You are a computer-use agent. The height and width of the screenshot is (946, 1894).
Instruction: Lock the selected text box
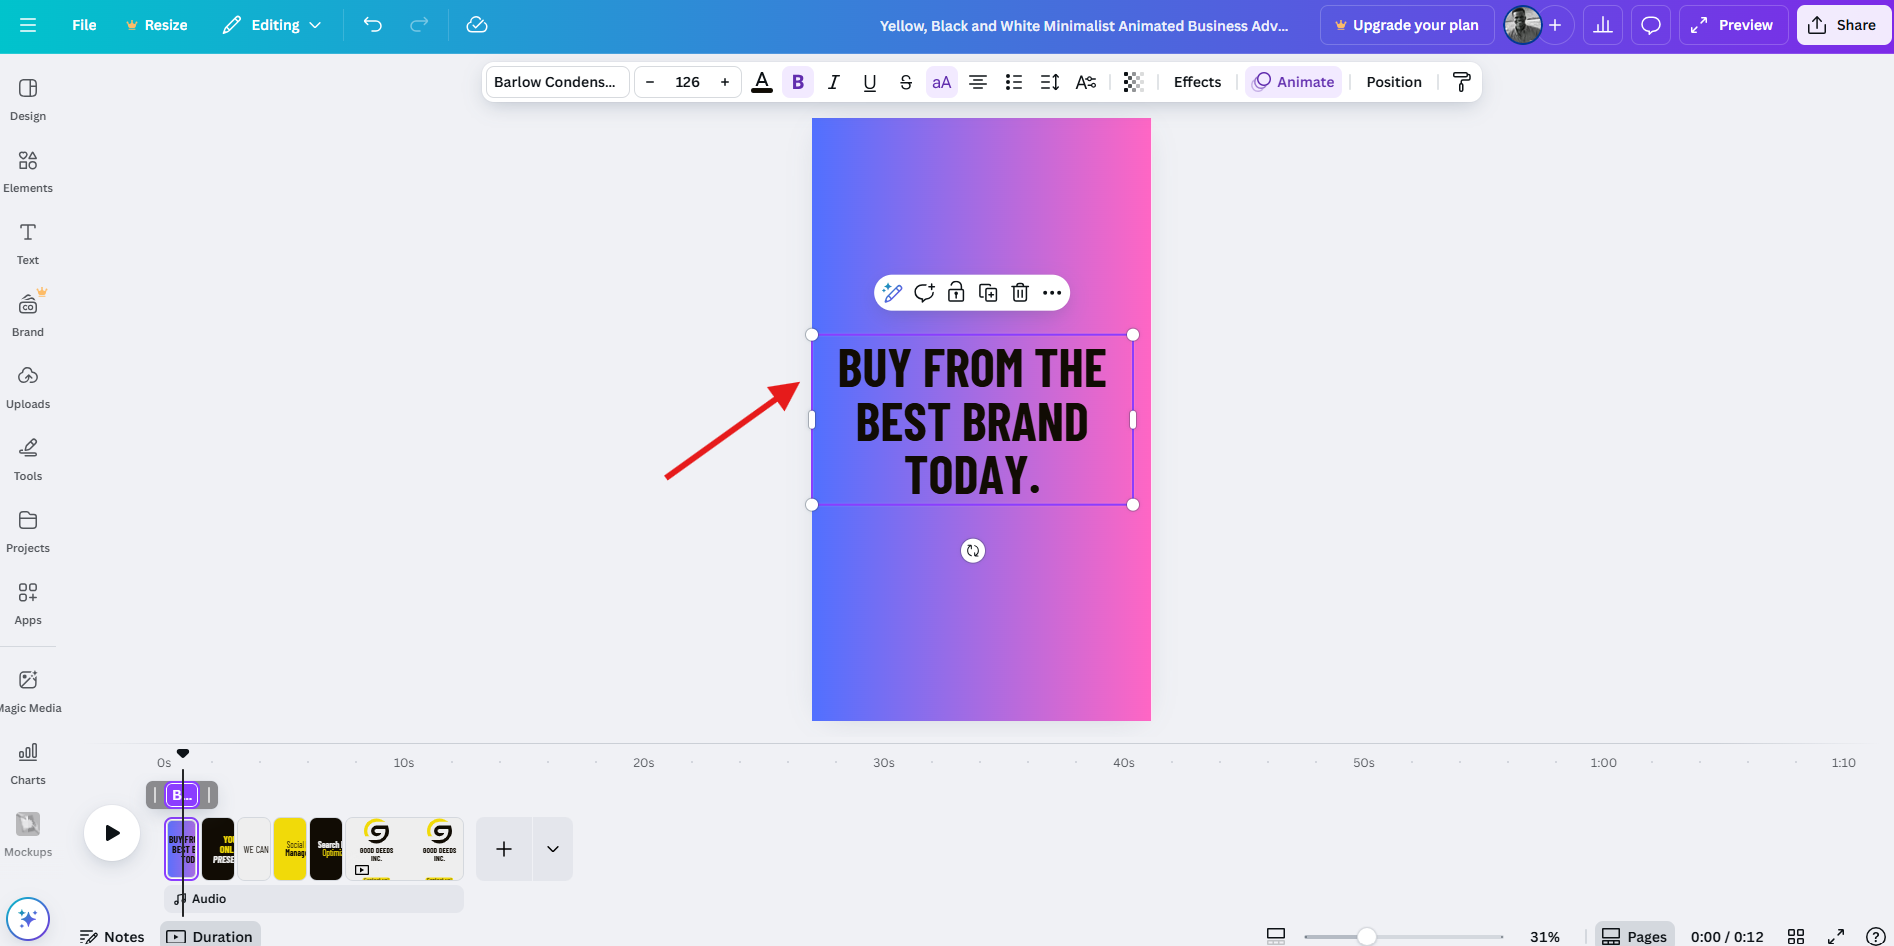[x=956, y=292]
